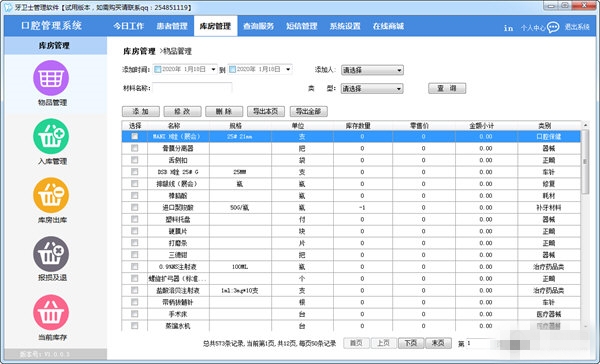Tick checkbox for 手术床 row

coord(134,314)
